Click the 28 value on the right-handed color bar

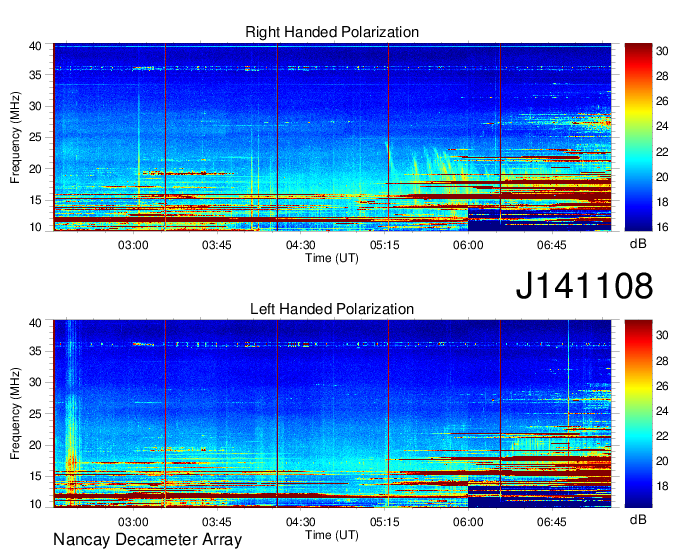coord(662,76)
